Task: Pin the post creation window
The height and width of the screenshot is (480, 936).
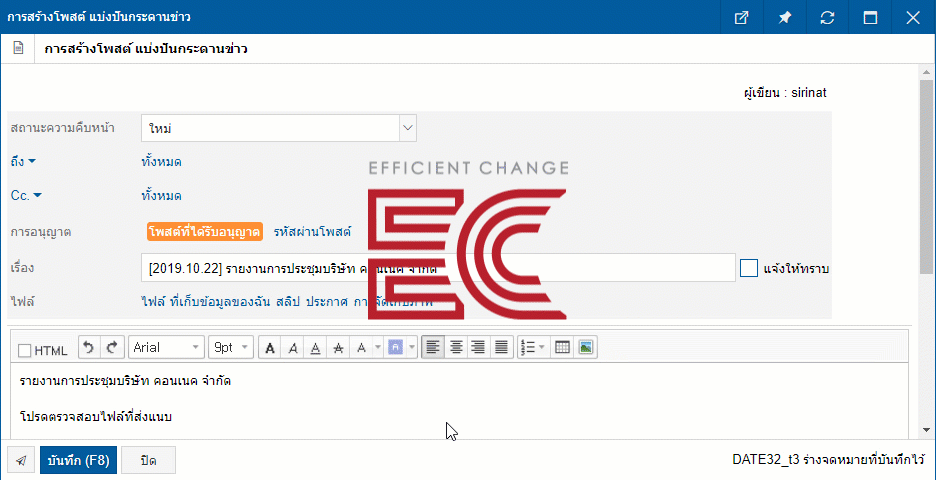Action: [784, 17]
